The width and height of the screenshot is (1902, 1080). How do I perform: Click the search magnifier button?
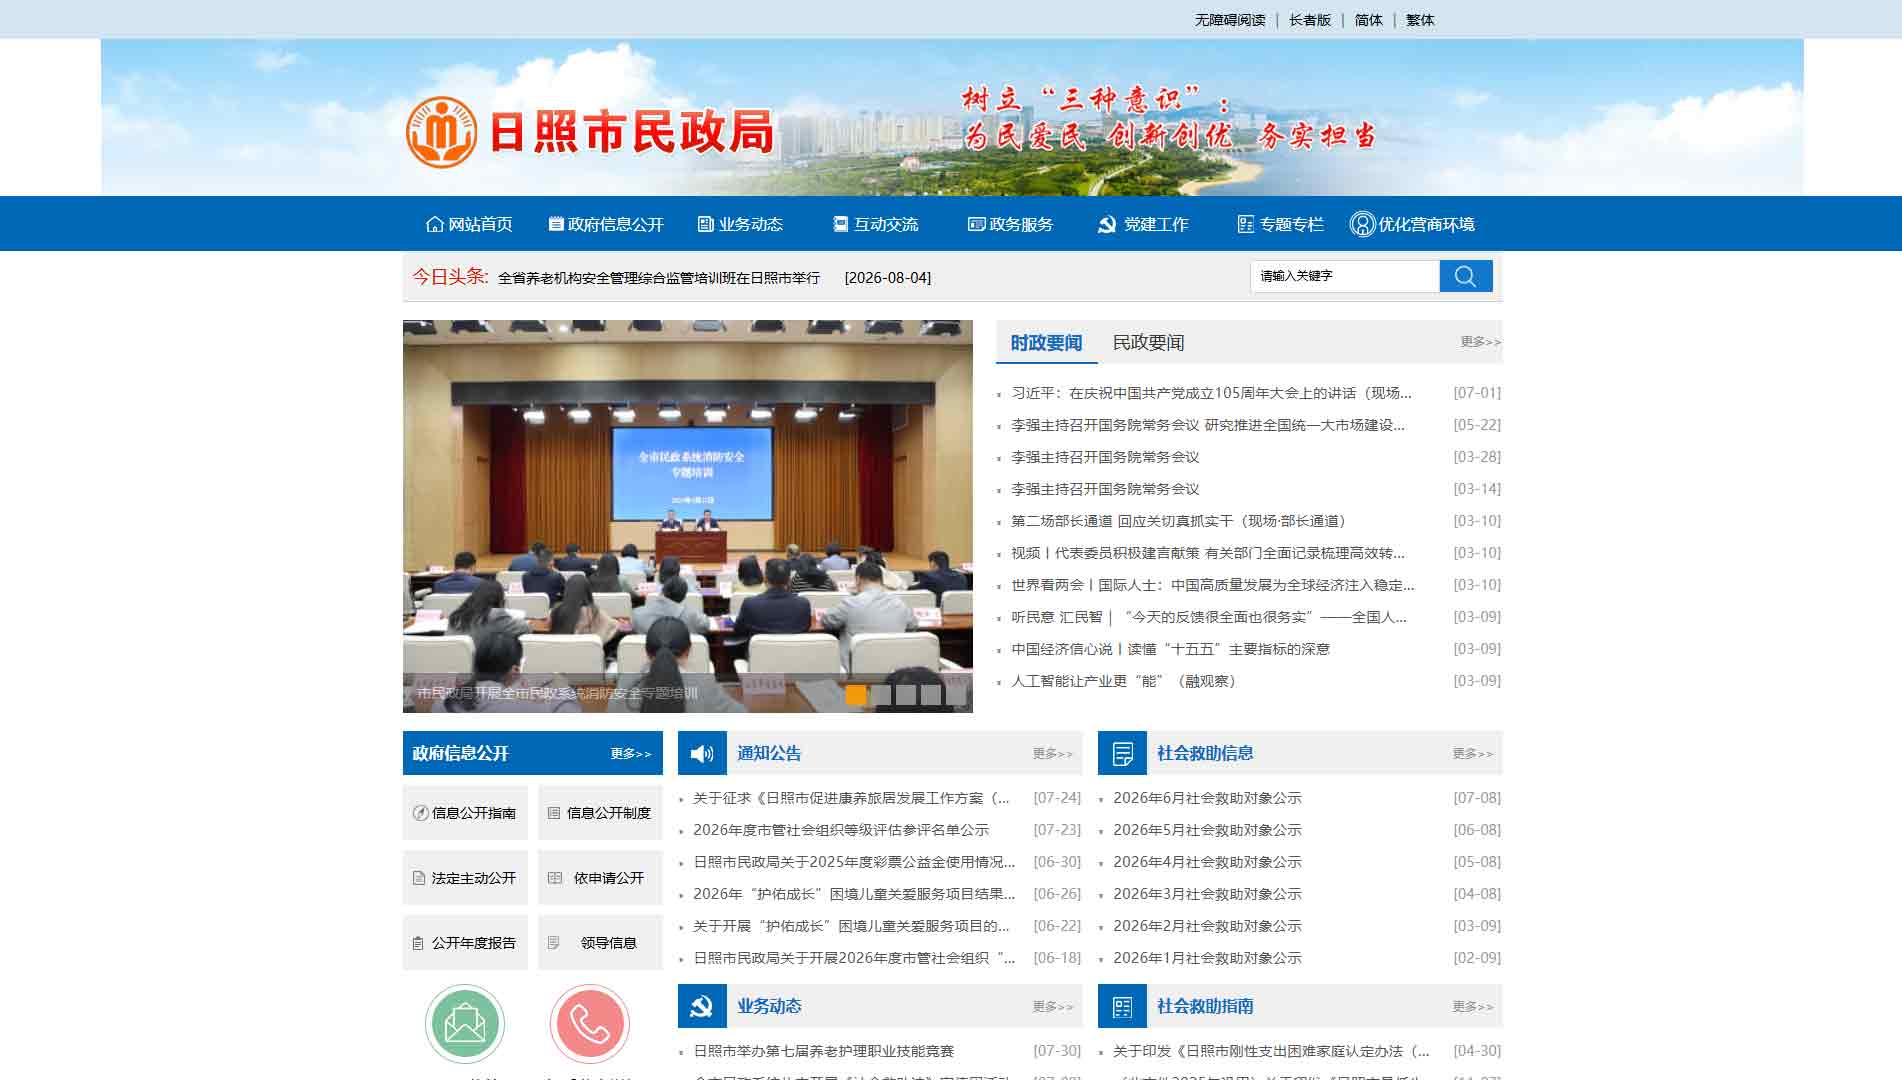coord(1465,276)
